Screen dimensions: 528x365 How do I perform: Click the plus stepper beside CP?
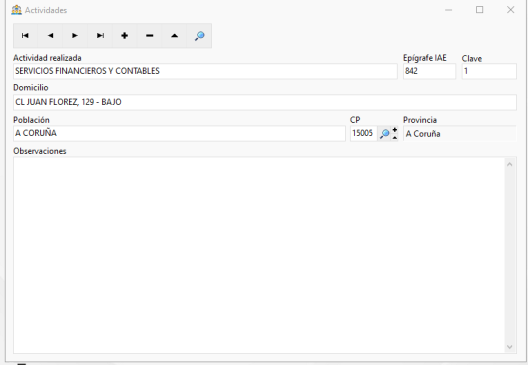395,130
